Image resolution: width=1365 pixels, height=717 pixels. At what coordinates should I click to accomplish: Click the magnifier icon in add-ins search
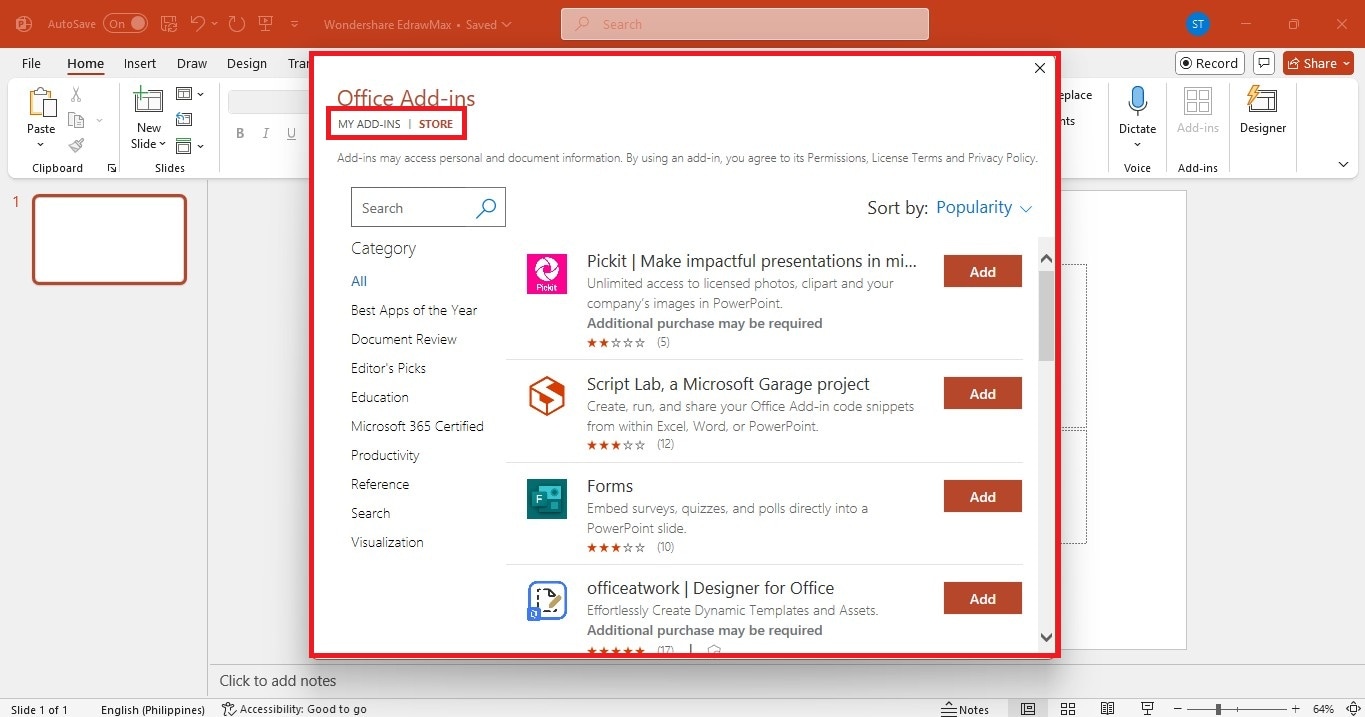[486, 208]
